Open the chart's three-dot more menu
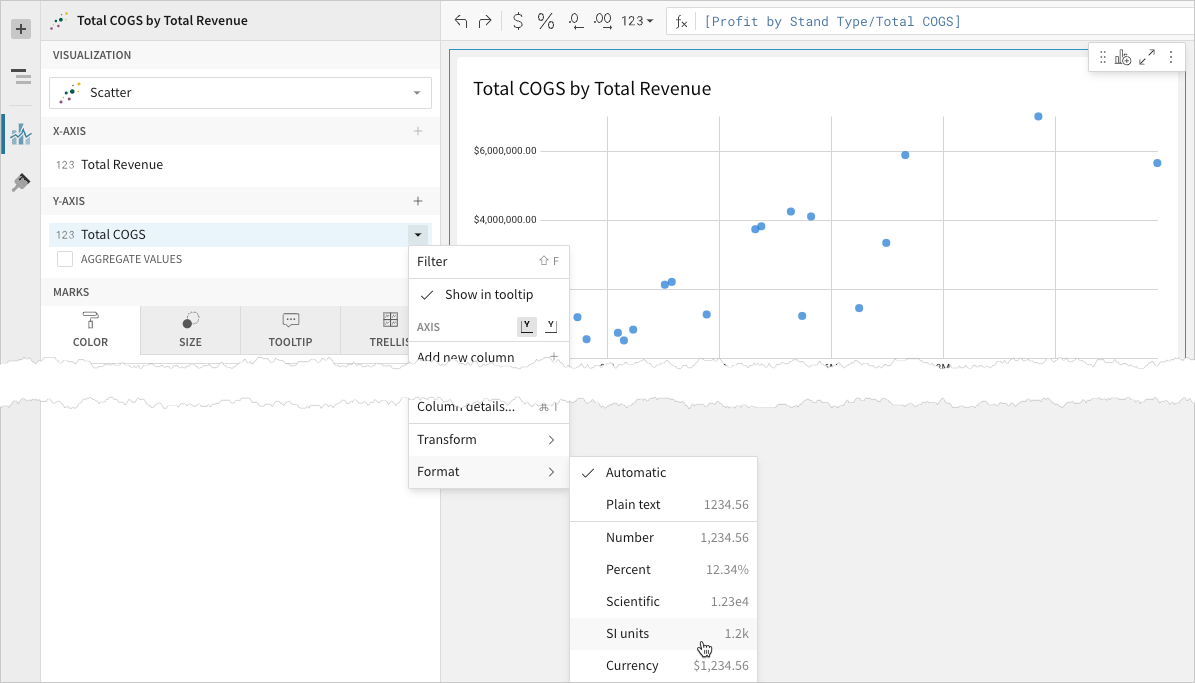 click(x=1171, y=58)
